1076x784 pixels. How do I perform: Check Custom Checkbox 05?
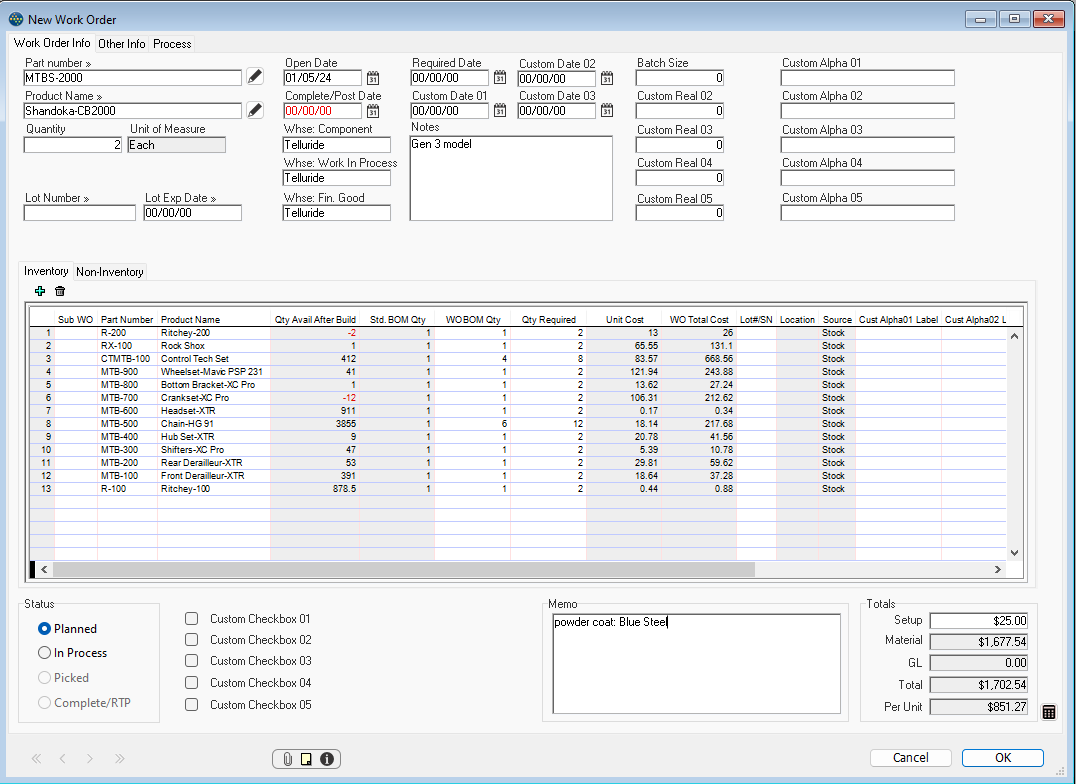pos(191,704)
